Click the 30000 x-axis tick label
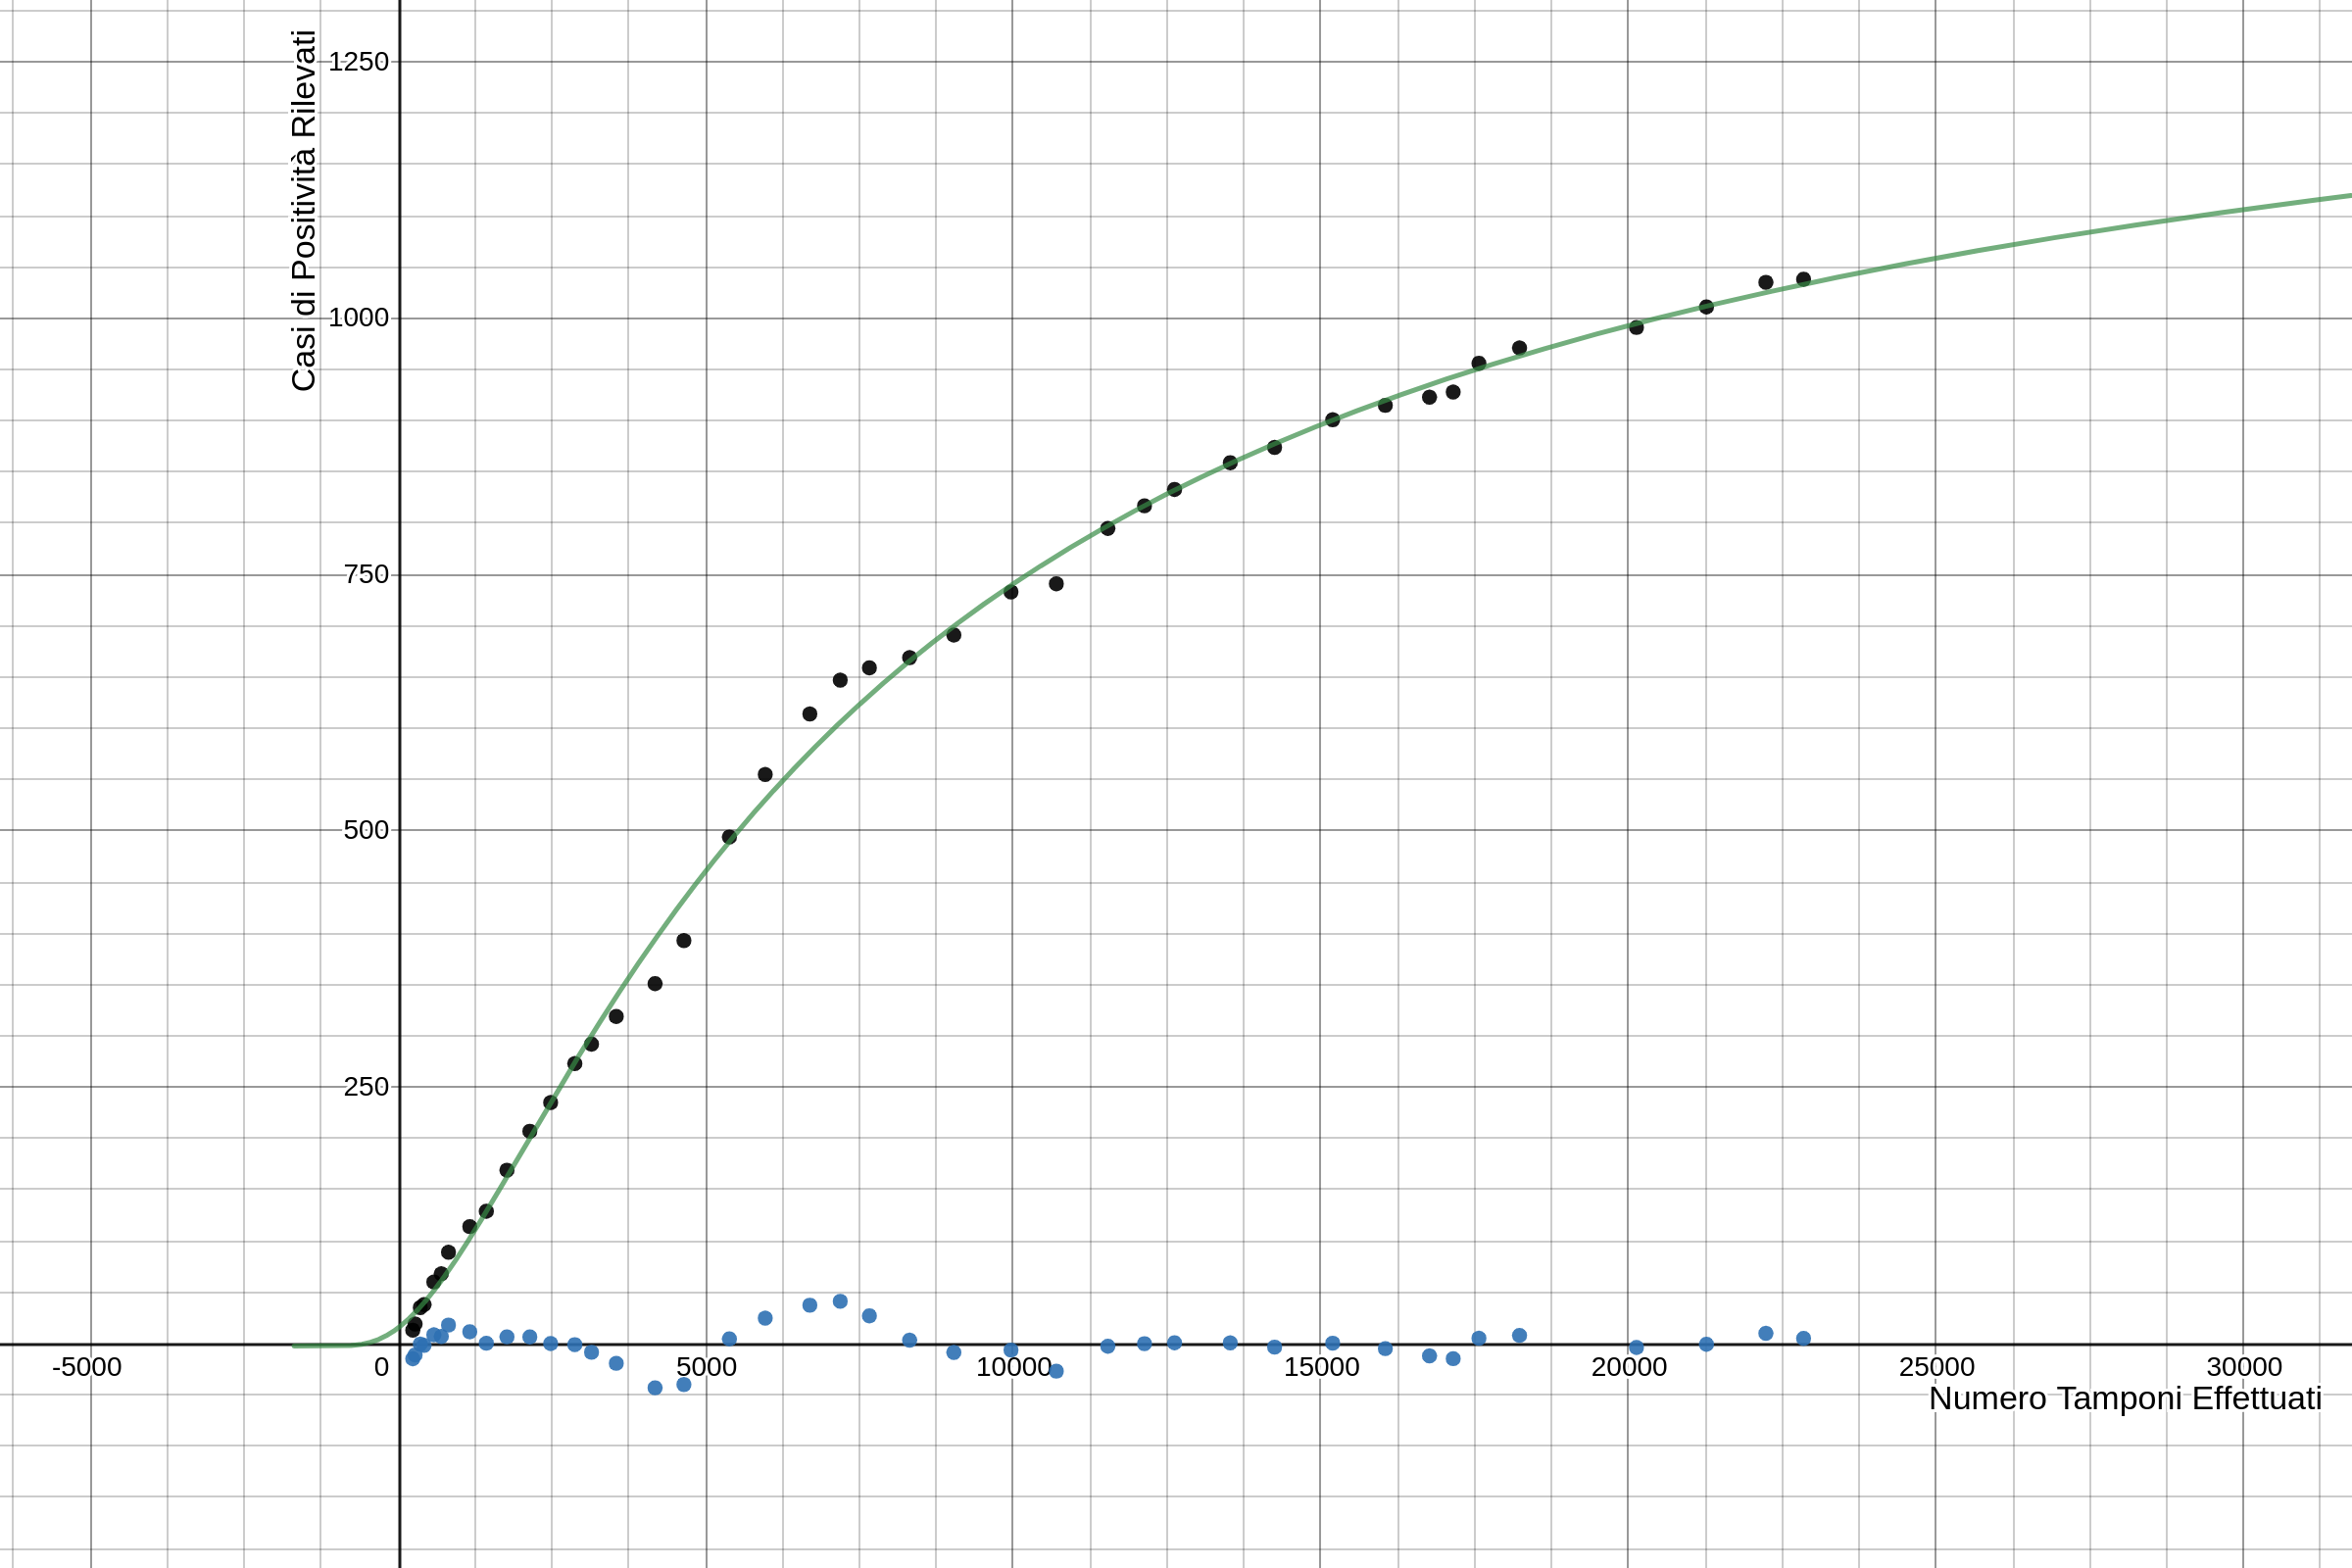Viewport: 2352px width, 1568px height. [x=2244, y=1367]
